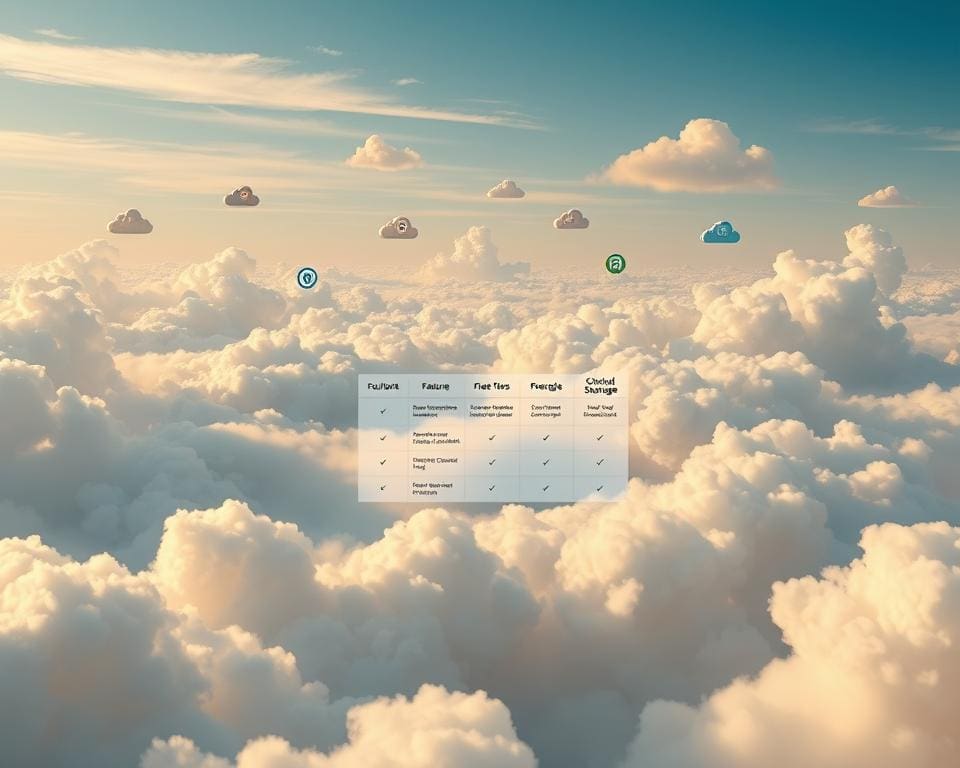Click the lone checkmark in the table's first data row
Image resolution: width=960 pixels, height=768 pixels.
383,411
